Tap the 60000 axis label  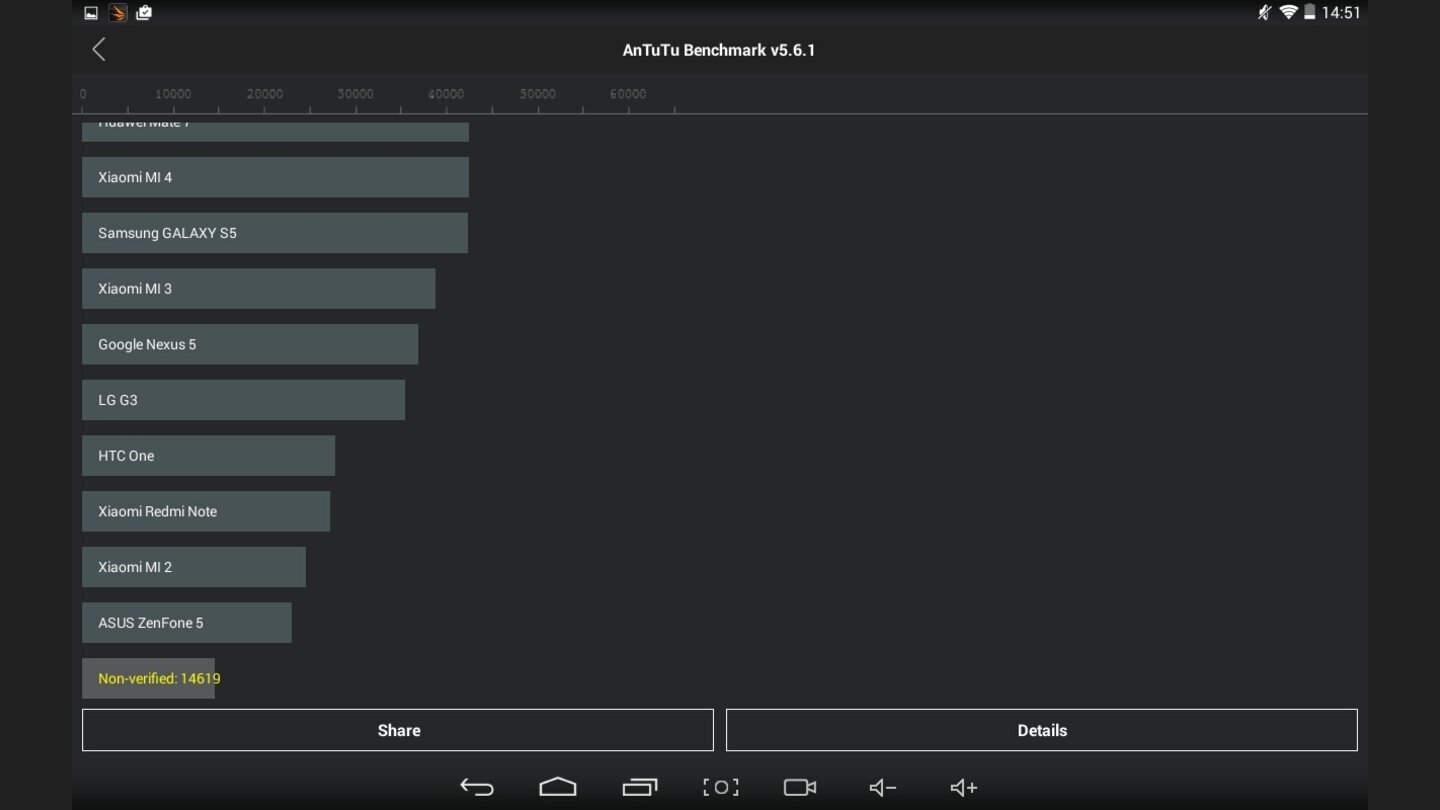pos(628,94)
